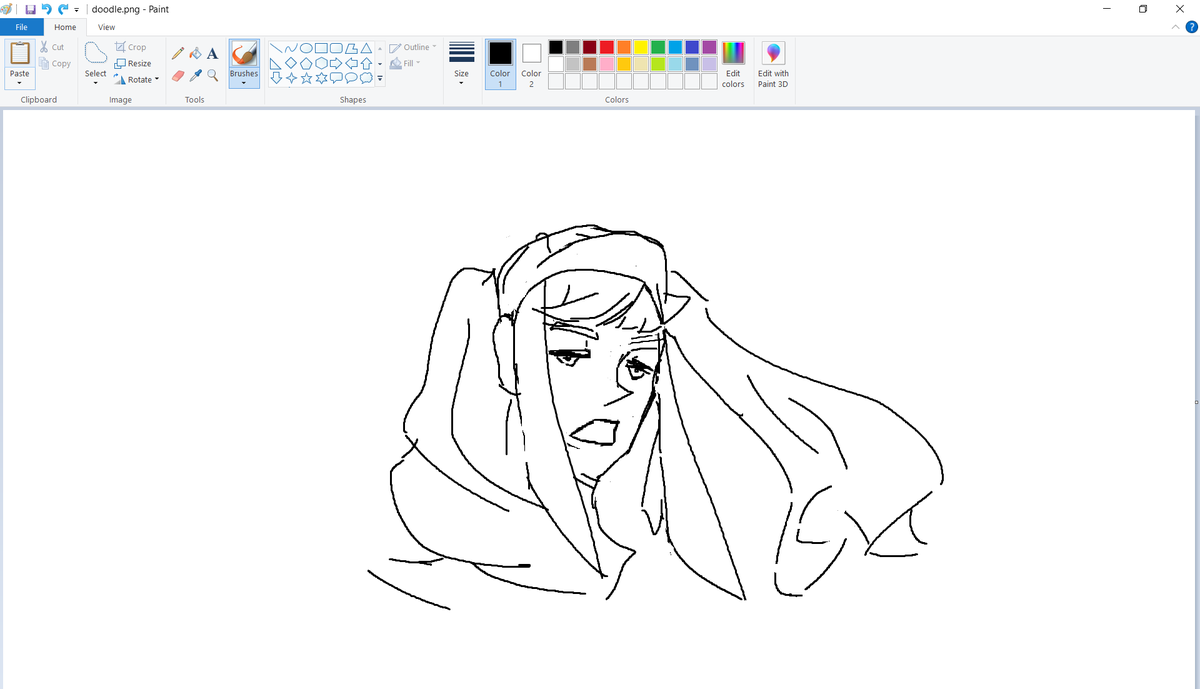Viewport: 1200px width, 689px height.
Task: Pick the dark red color swatch
Action: [590, 47]
